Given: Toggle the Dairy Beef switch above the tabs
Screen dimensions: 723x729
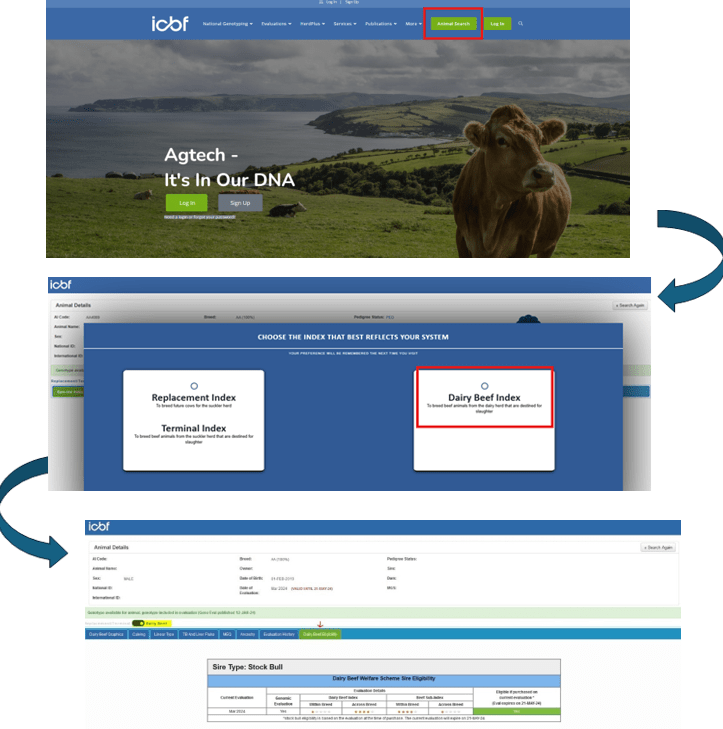Looking at the screenshot, I should 138,623.
